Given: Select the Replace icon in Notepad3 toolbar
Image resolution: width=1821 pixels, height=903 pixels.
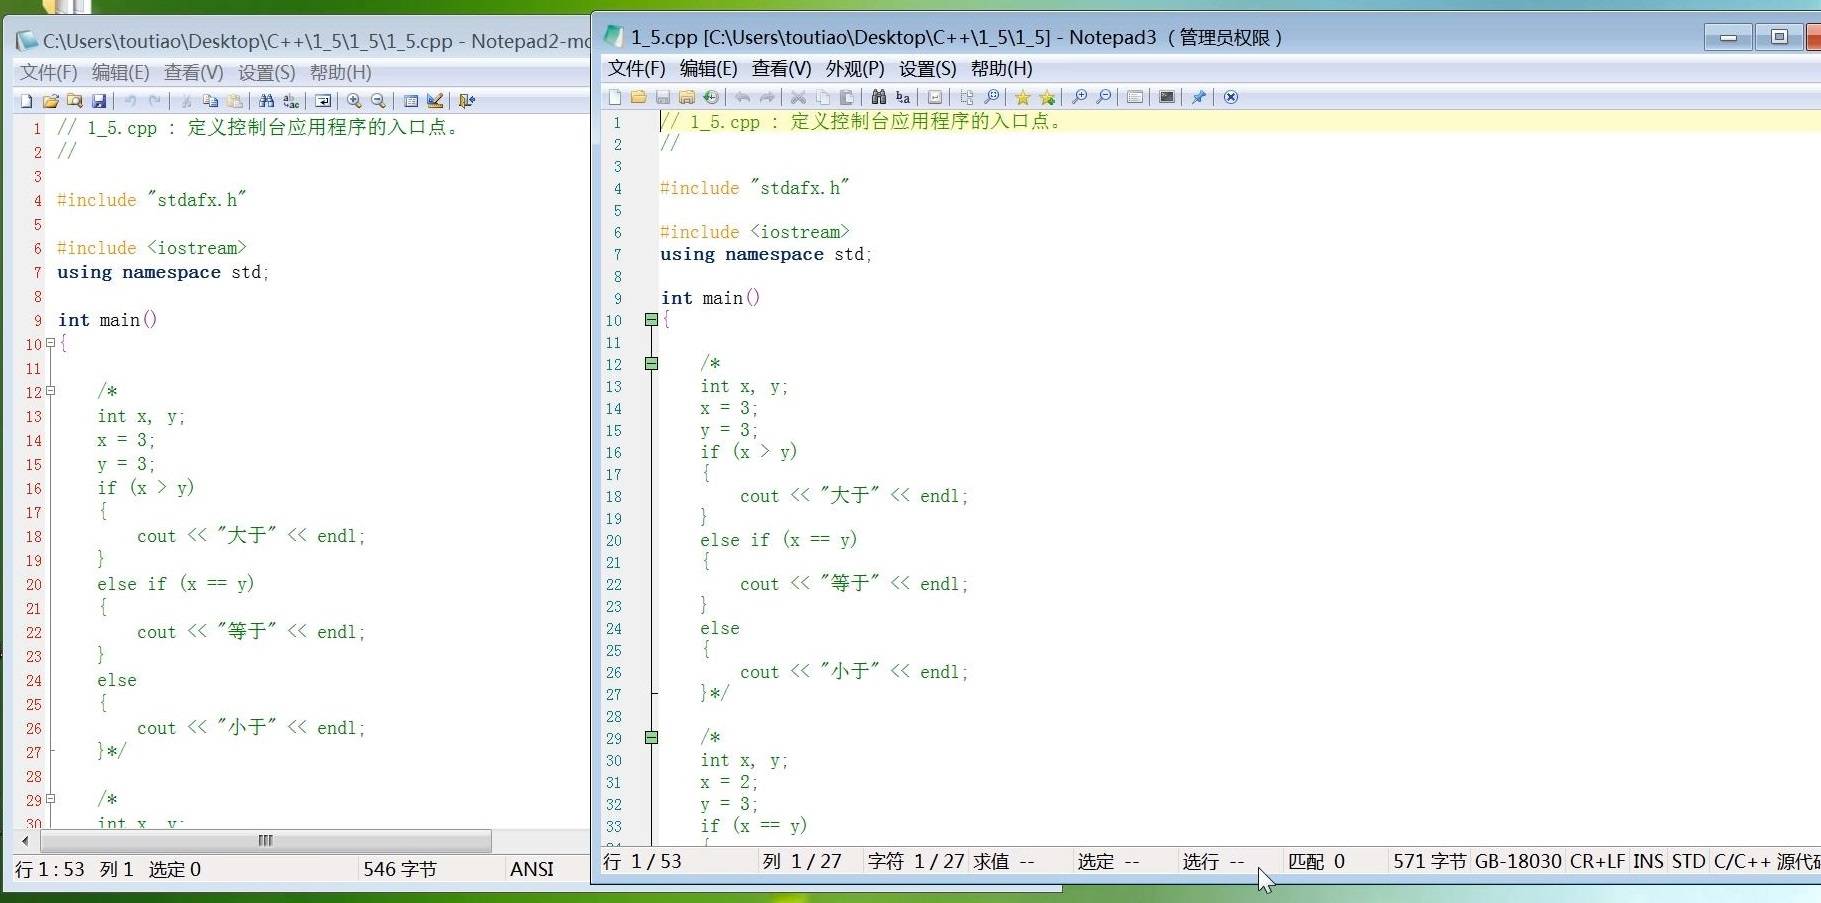Looking at the screenshot, I should coord(902,97).
